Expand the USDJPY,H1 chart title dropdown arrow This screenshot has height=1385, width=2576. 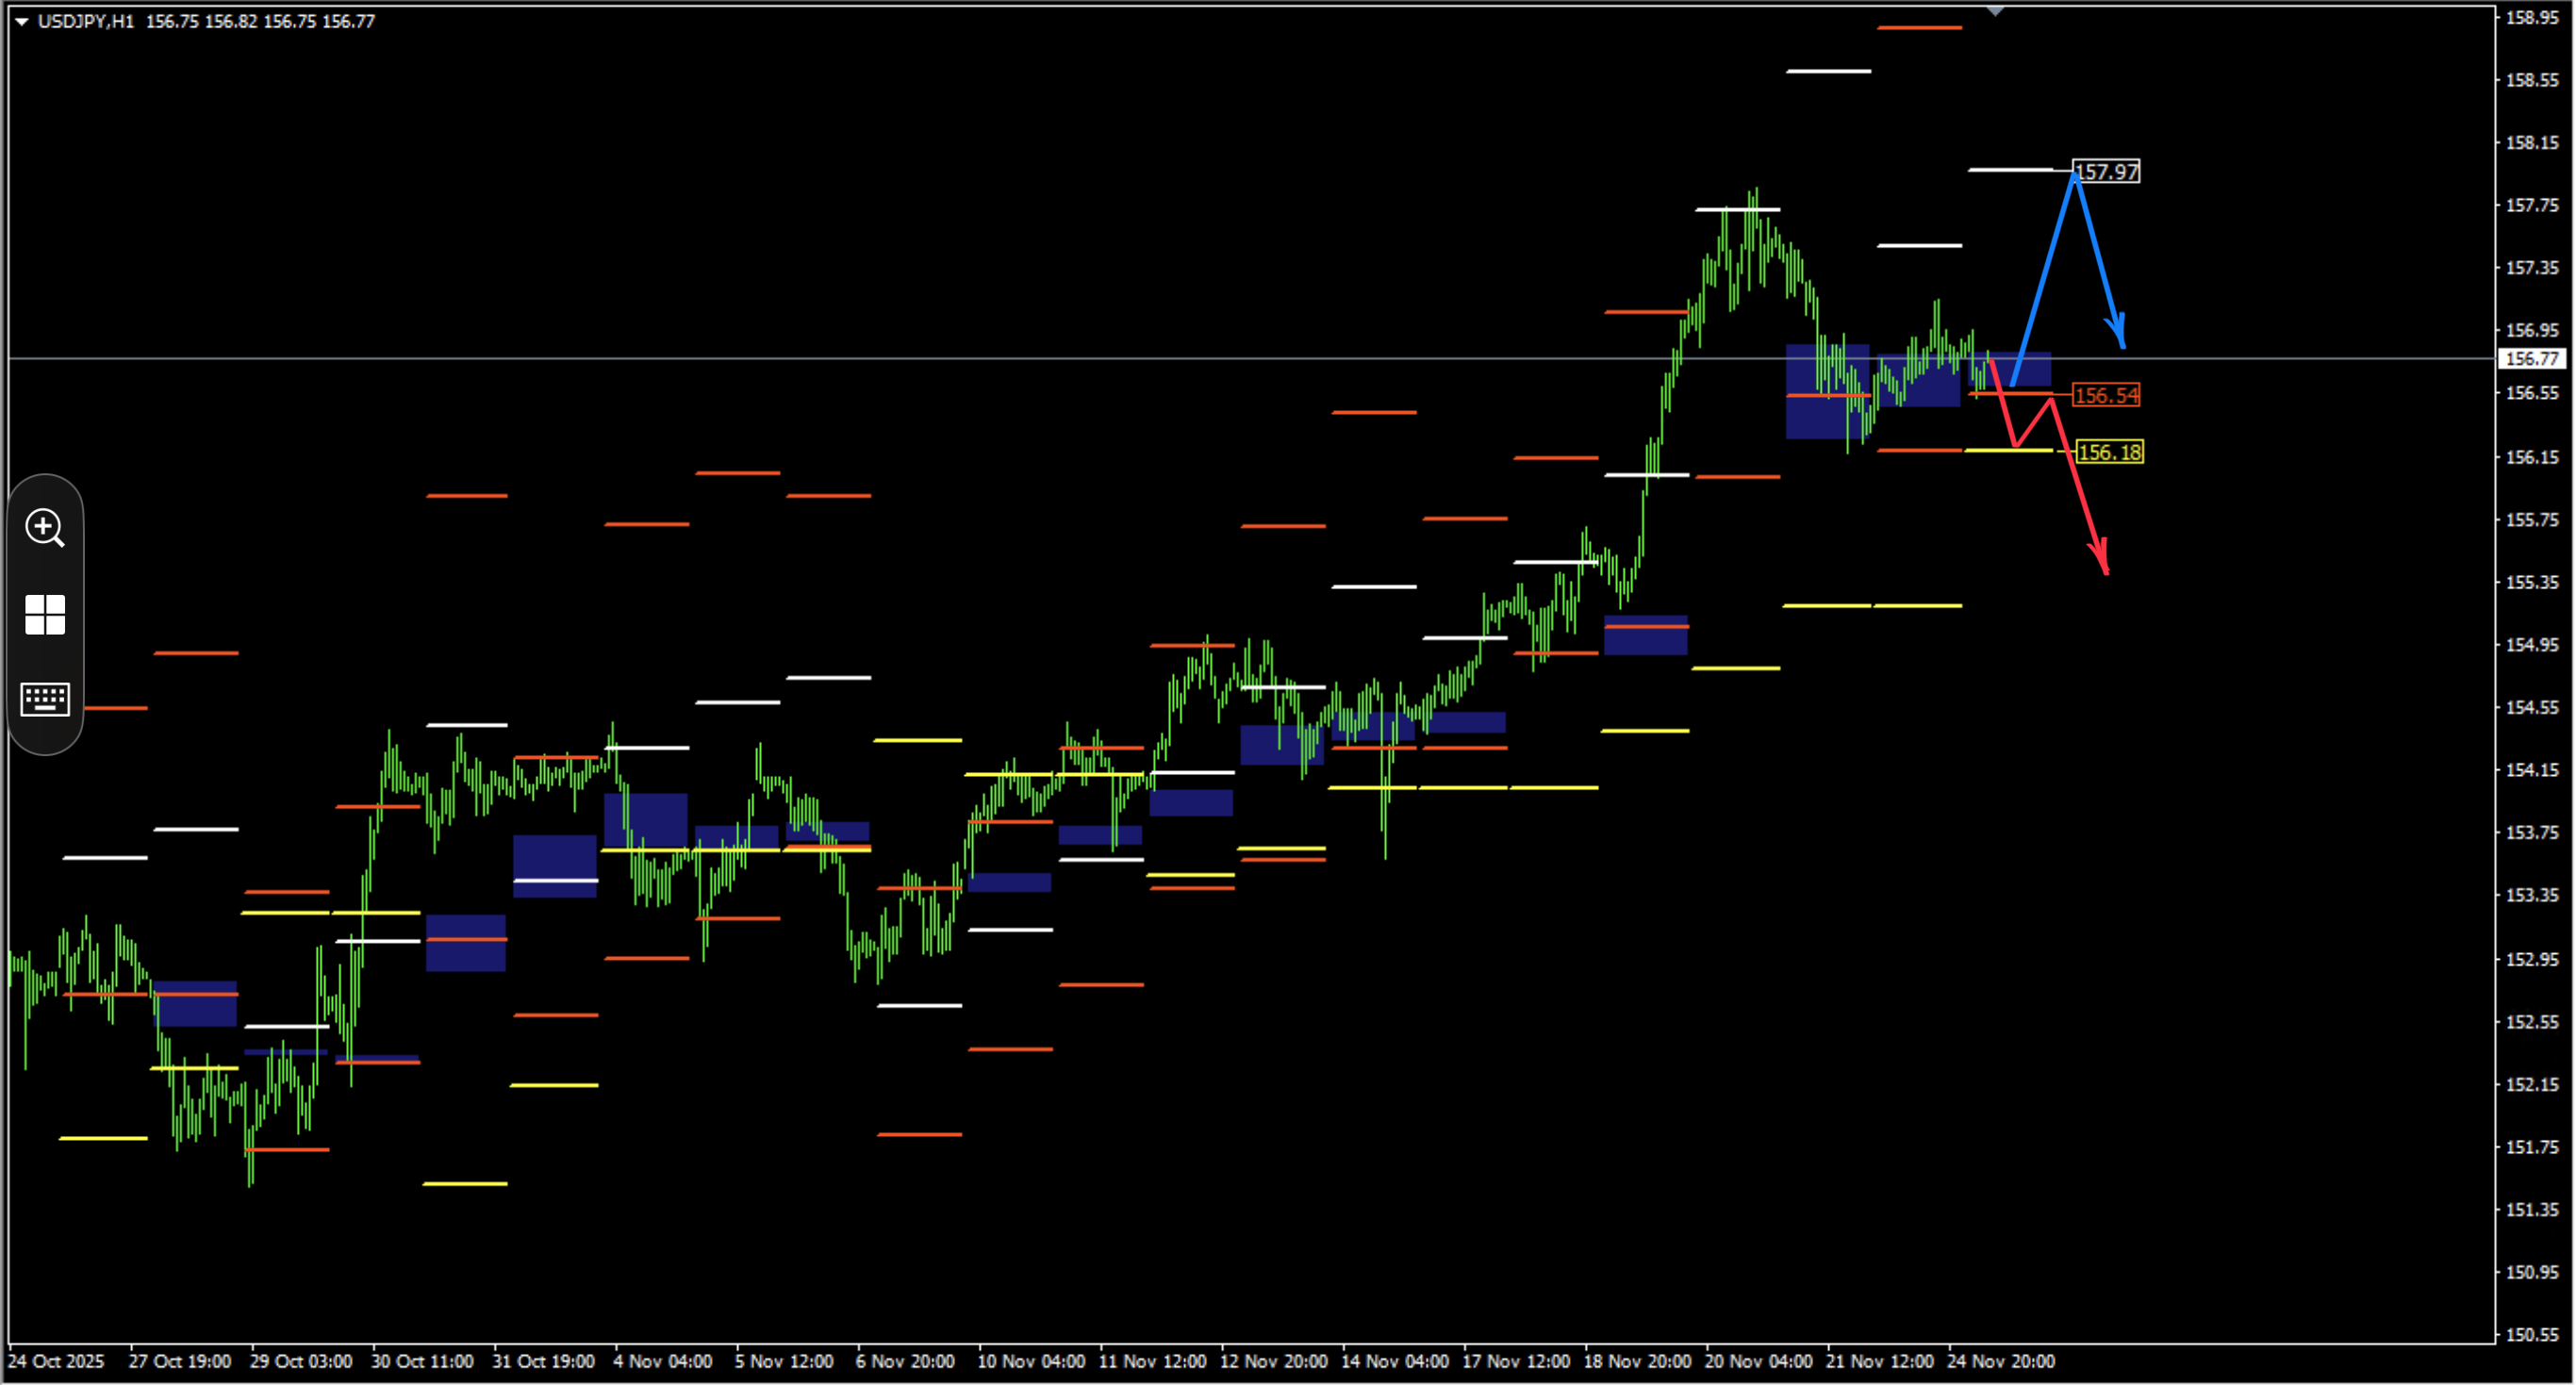click(x=21, y=21)
